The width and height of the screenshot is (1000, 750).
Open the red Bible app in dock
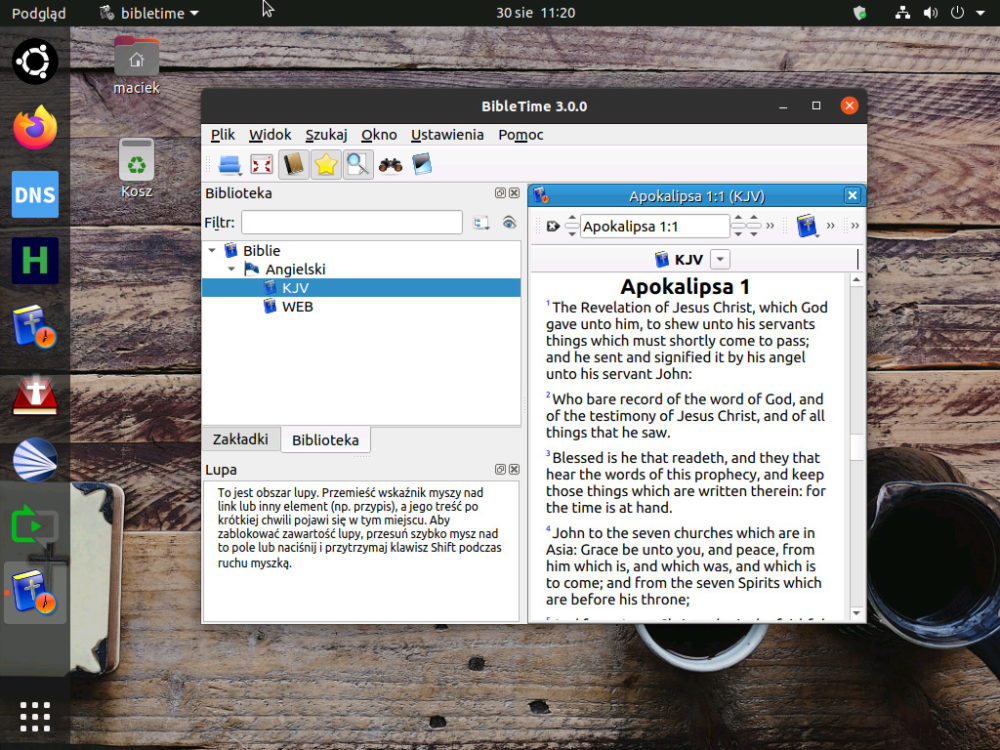(x=35, y=393)
